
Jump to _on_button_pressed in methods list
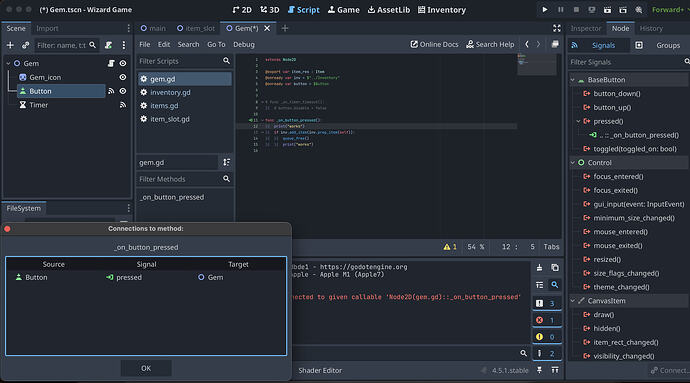point(172,197)
